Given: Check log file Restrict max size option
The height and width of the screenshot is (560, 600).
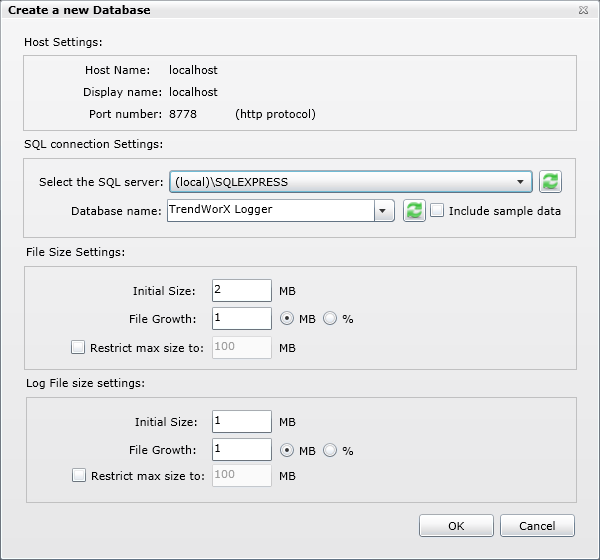Looking at the screenshot, I should (x=79, y=476).
